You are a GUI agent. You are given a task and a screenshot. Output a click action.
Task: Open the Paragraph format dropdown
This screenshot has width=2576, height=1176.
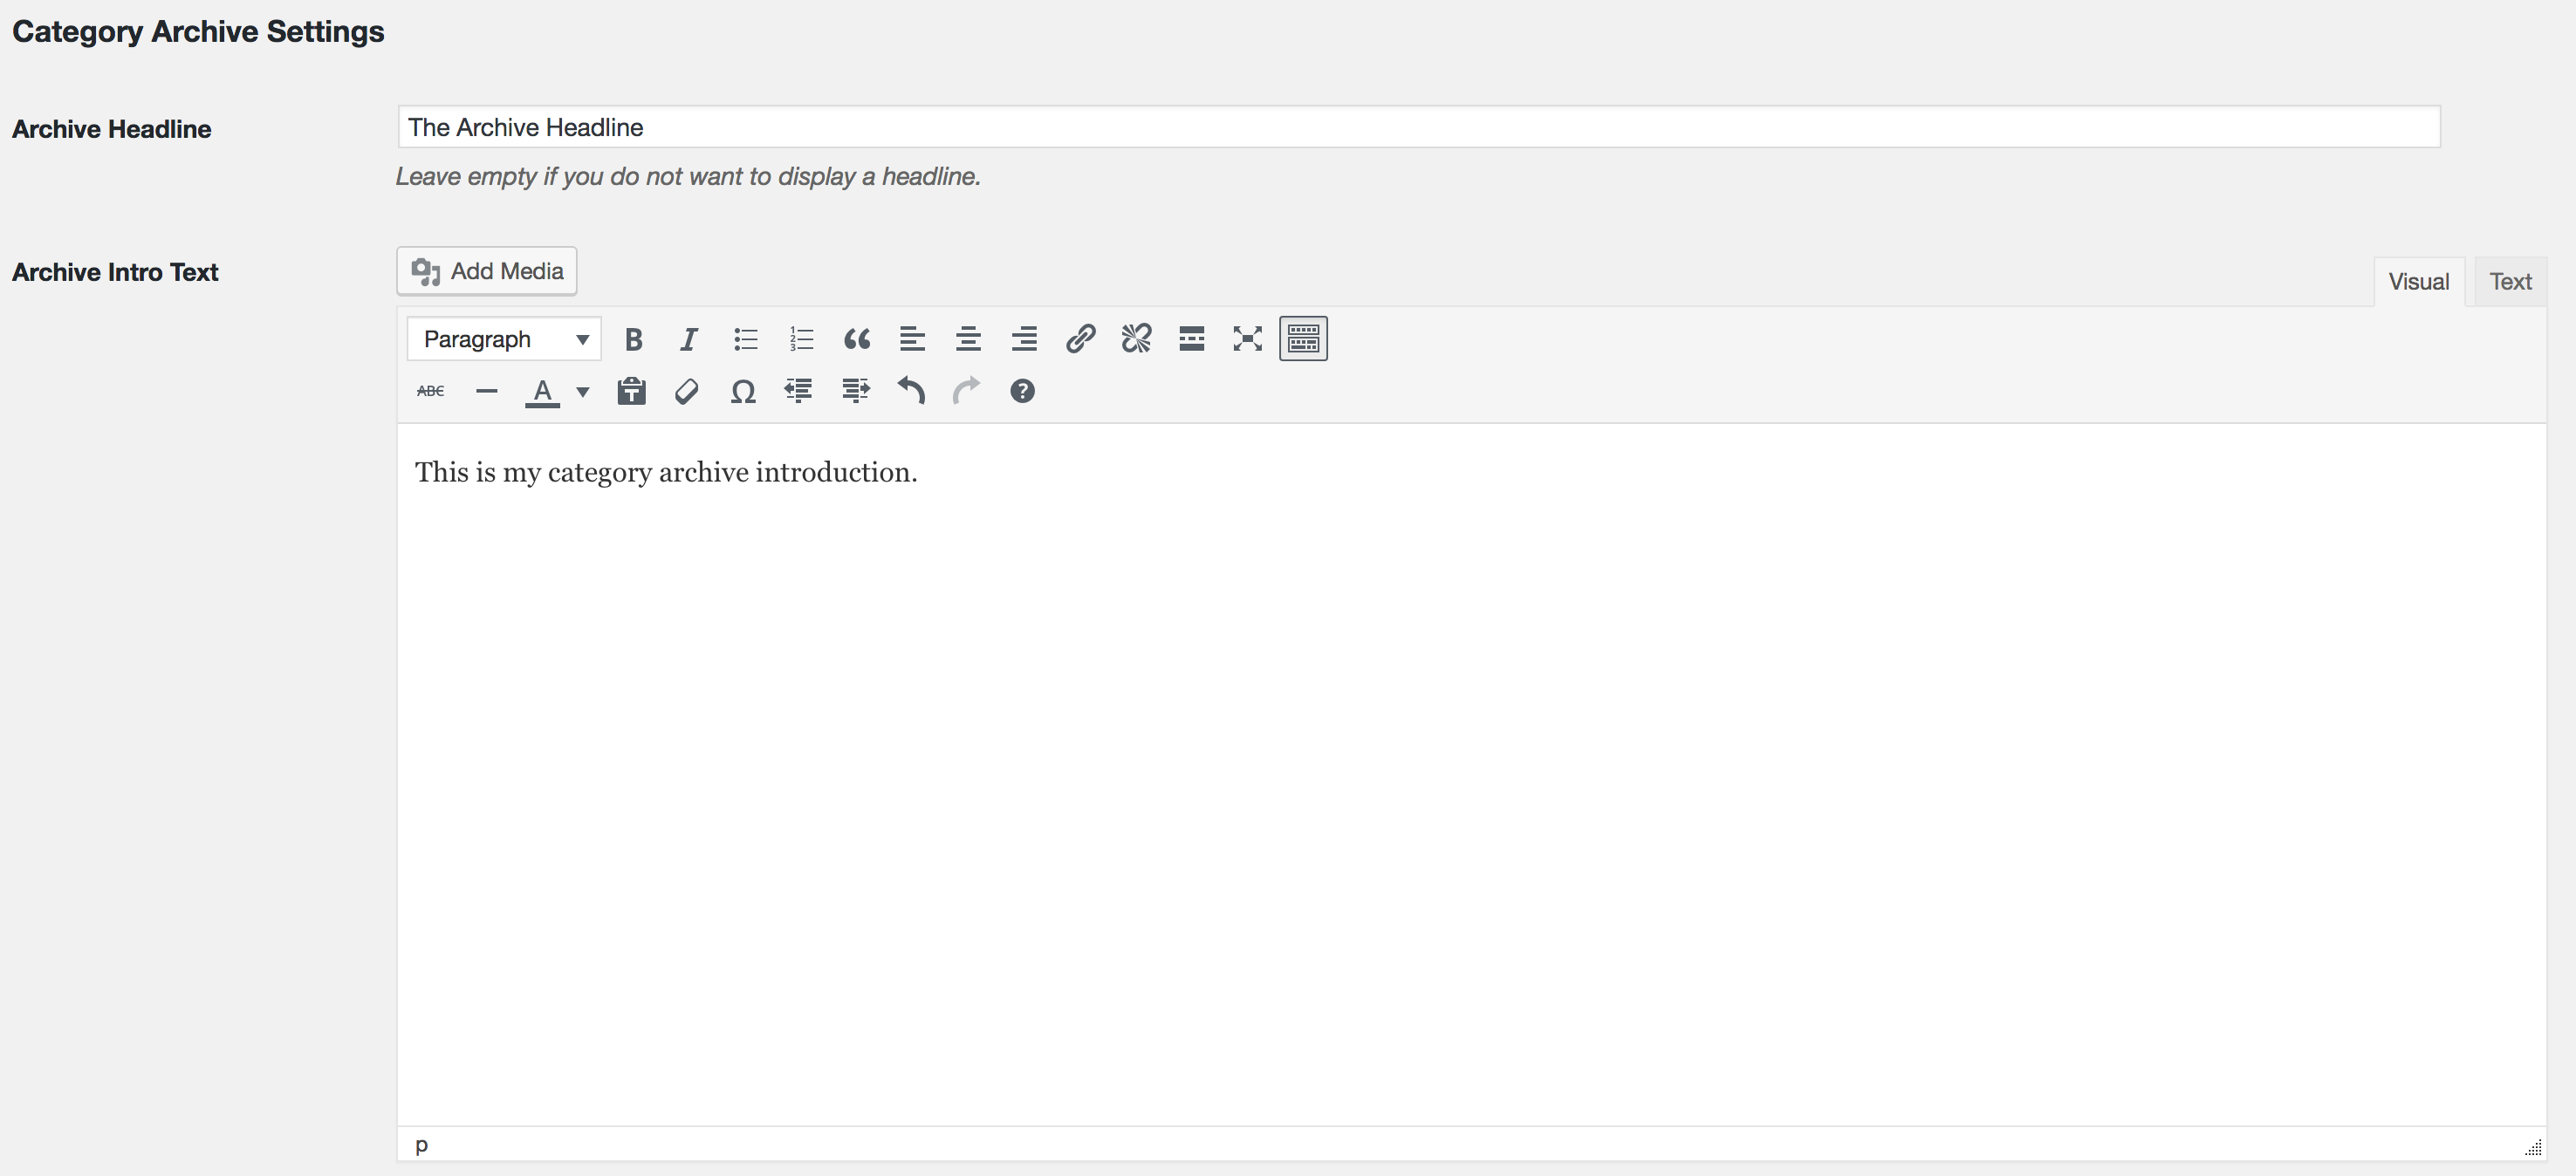[504, 340]
